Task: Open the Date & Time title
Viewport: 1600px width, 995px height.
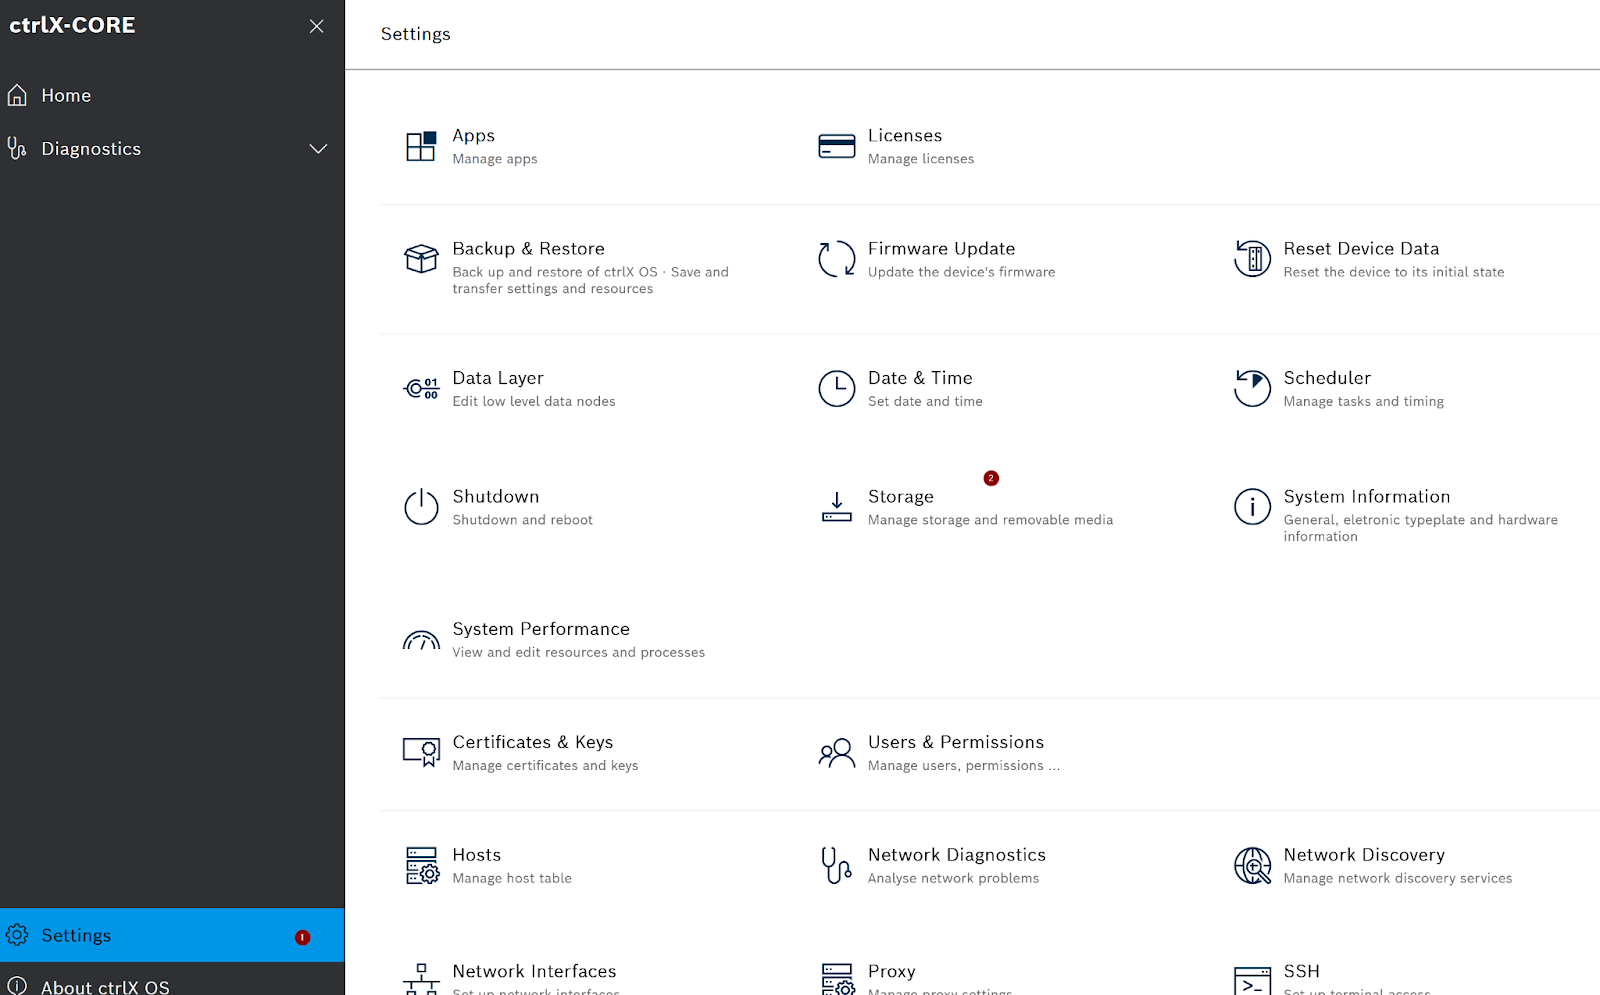Action: (x=920, y=378)
